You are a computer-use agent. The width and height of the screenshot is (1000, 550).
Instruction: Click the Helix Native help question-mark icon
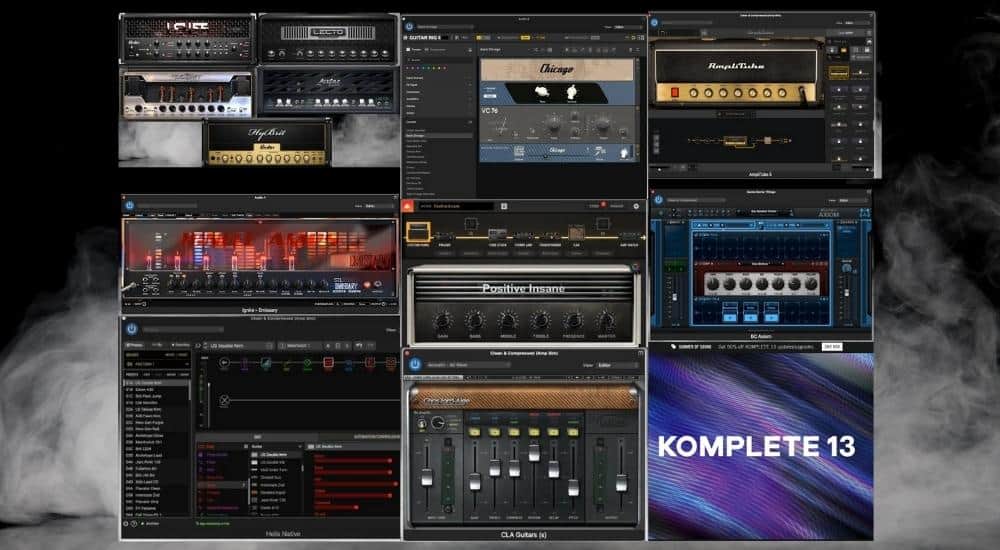pos(134,523)
